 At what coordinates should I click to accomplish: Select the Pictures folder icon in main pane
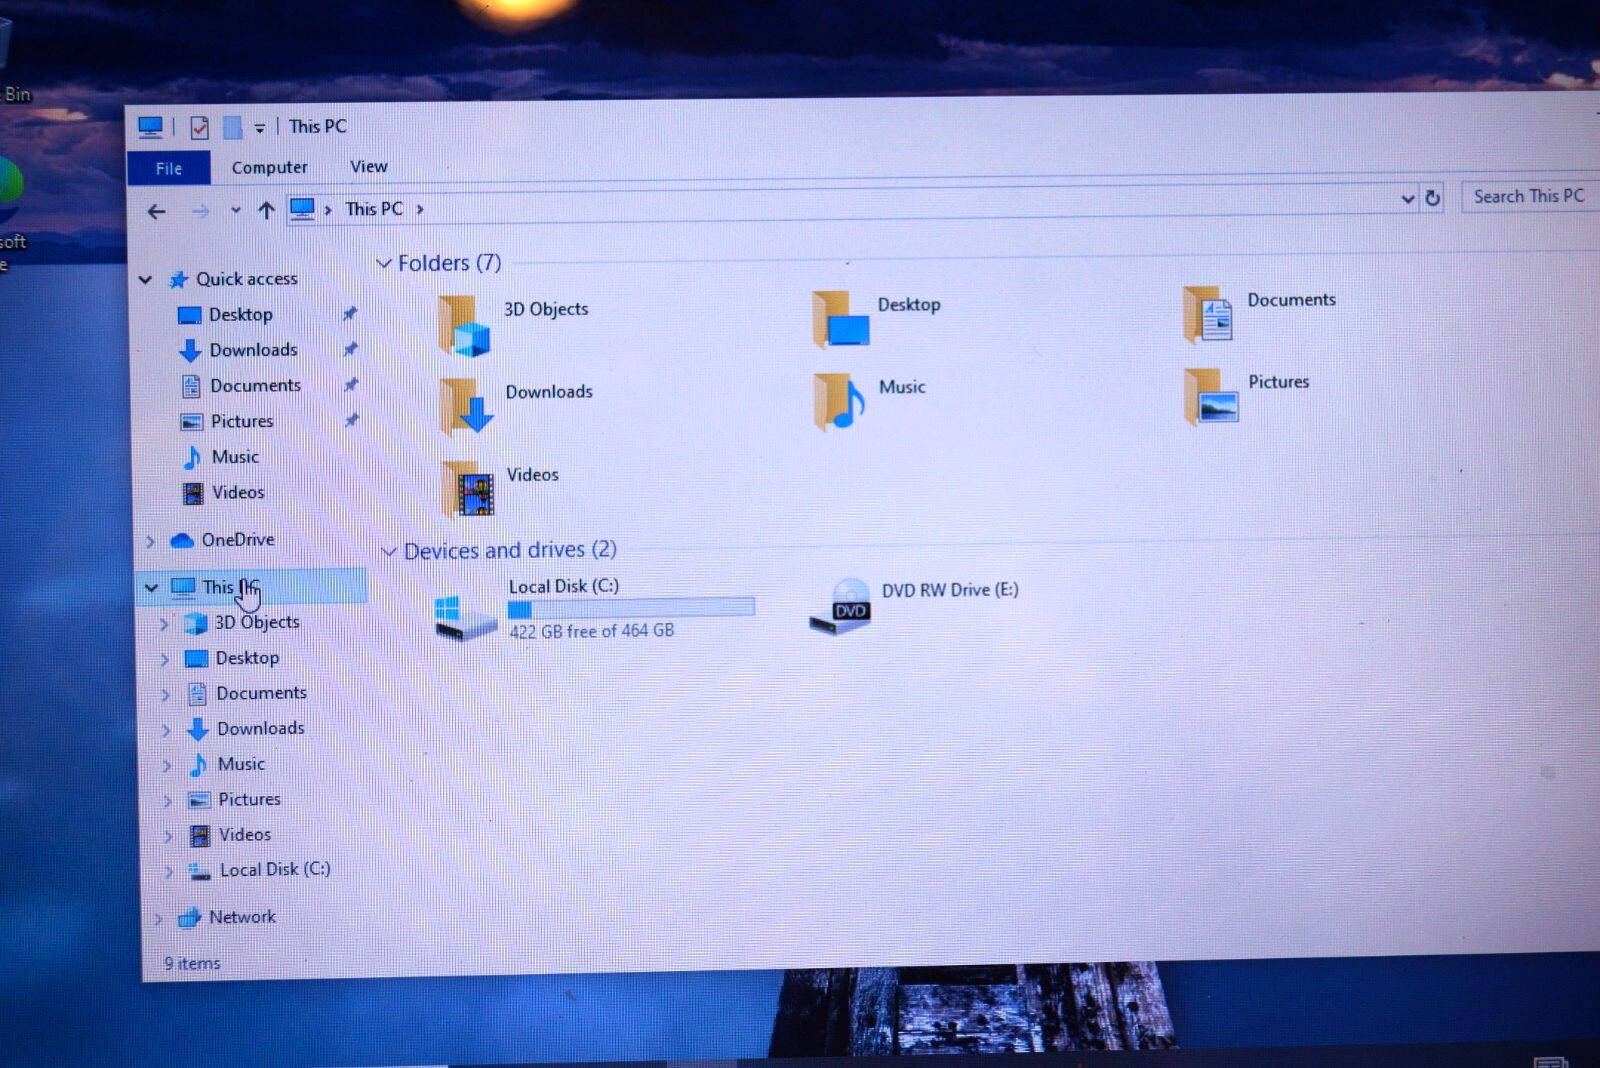(1212, 396)
